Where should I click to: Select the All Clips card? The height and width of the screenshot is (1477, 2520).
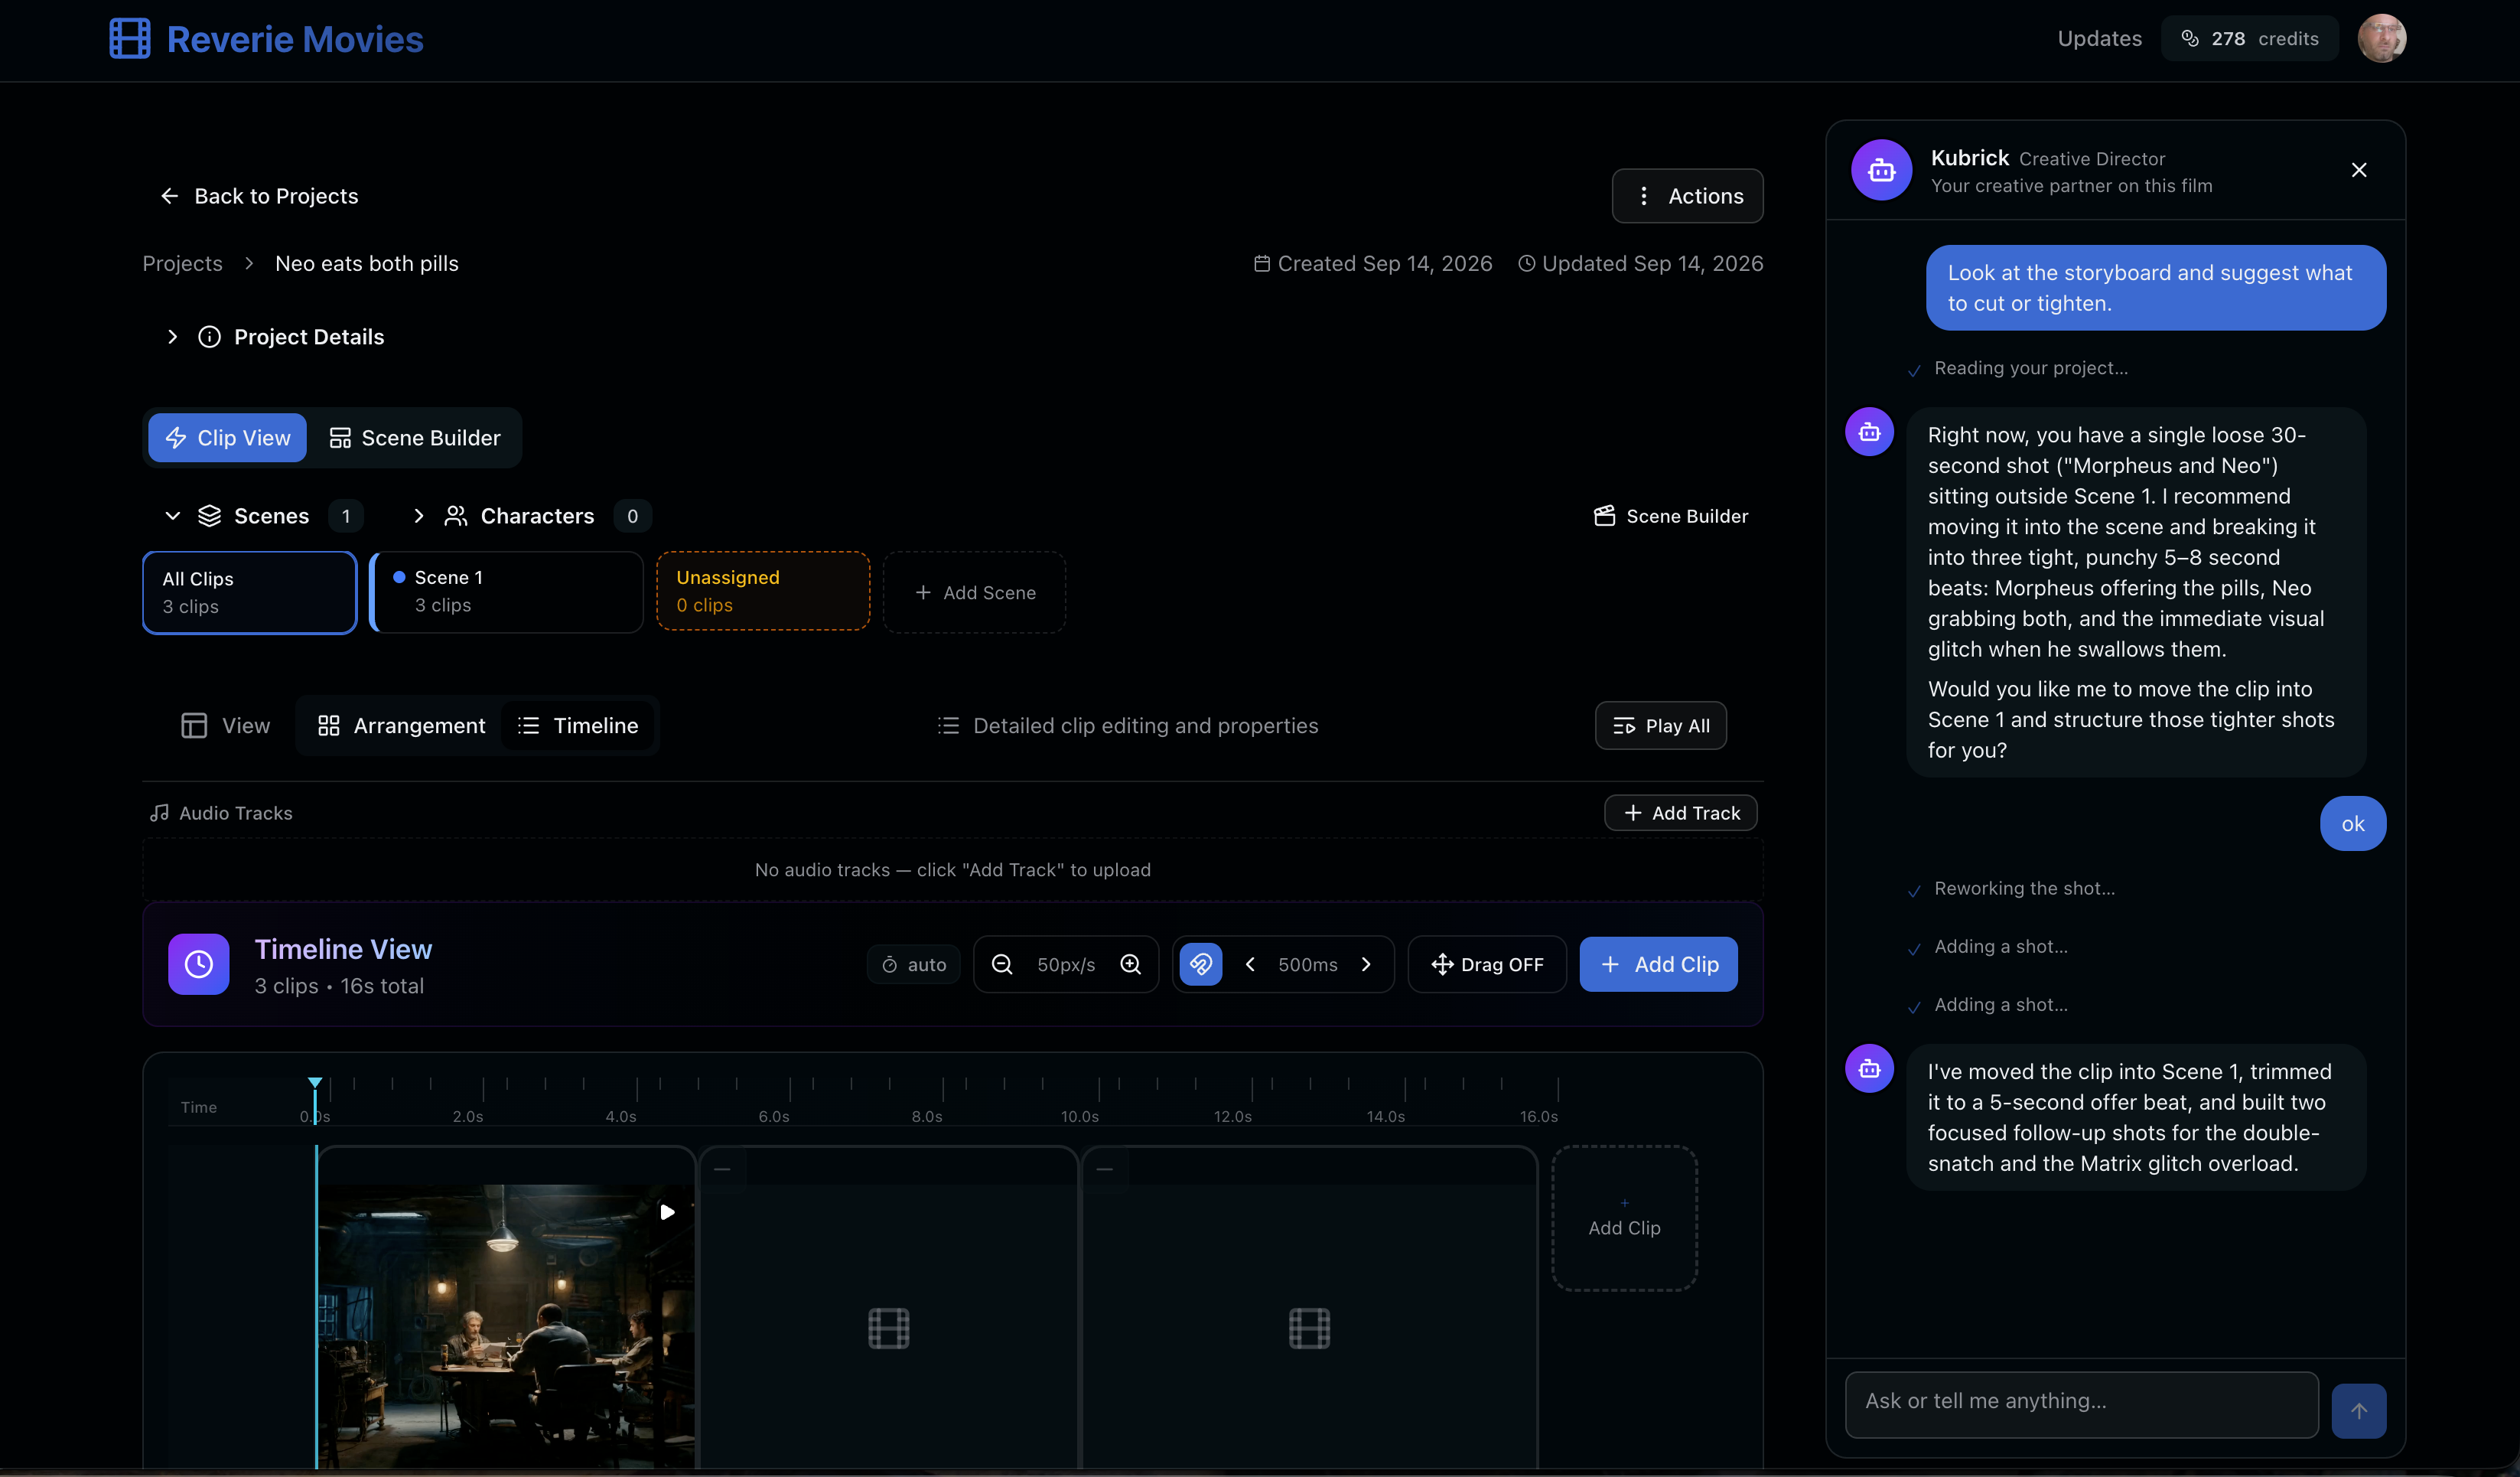[x=249, y=593]
